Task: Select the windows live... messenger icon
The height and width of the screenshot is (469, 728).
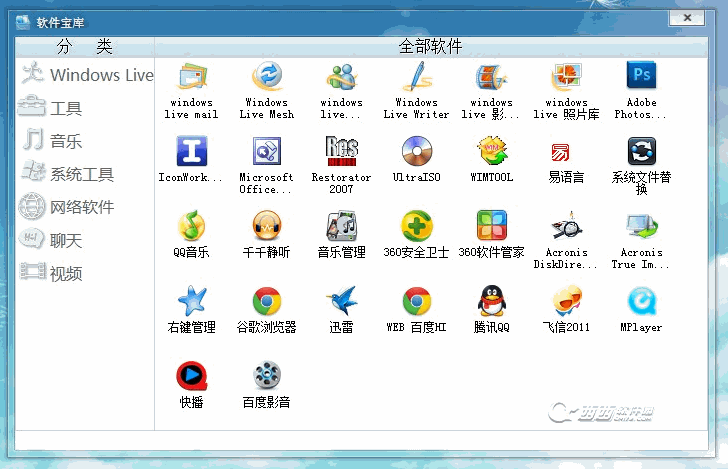Action: point(342,77)
